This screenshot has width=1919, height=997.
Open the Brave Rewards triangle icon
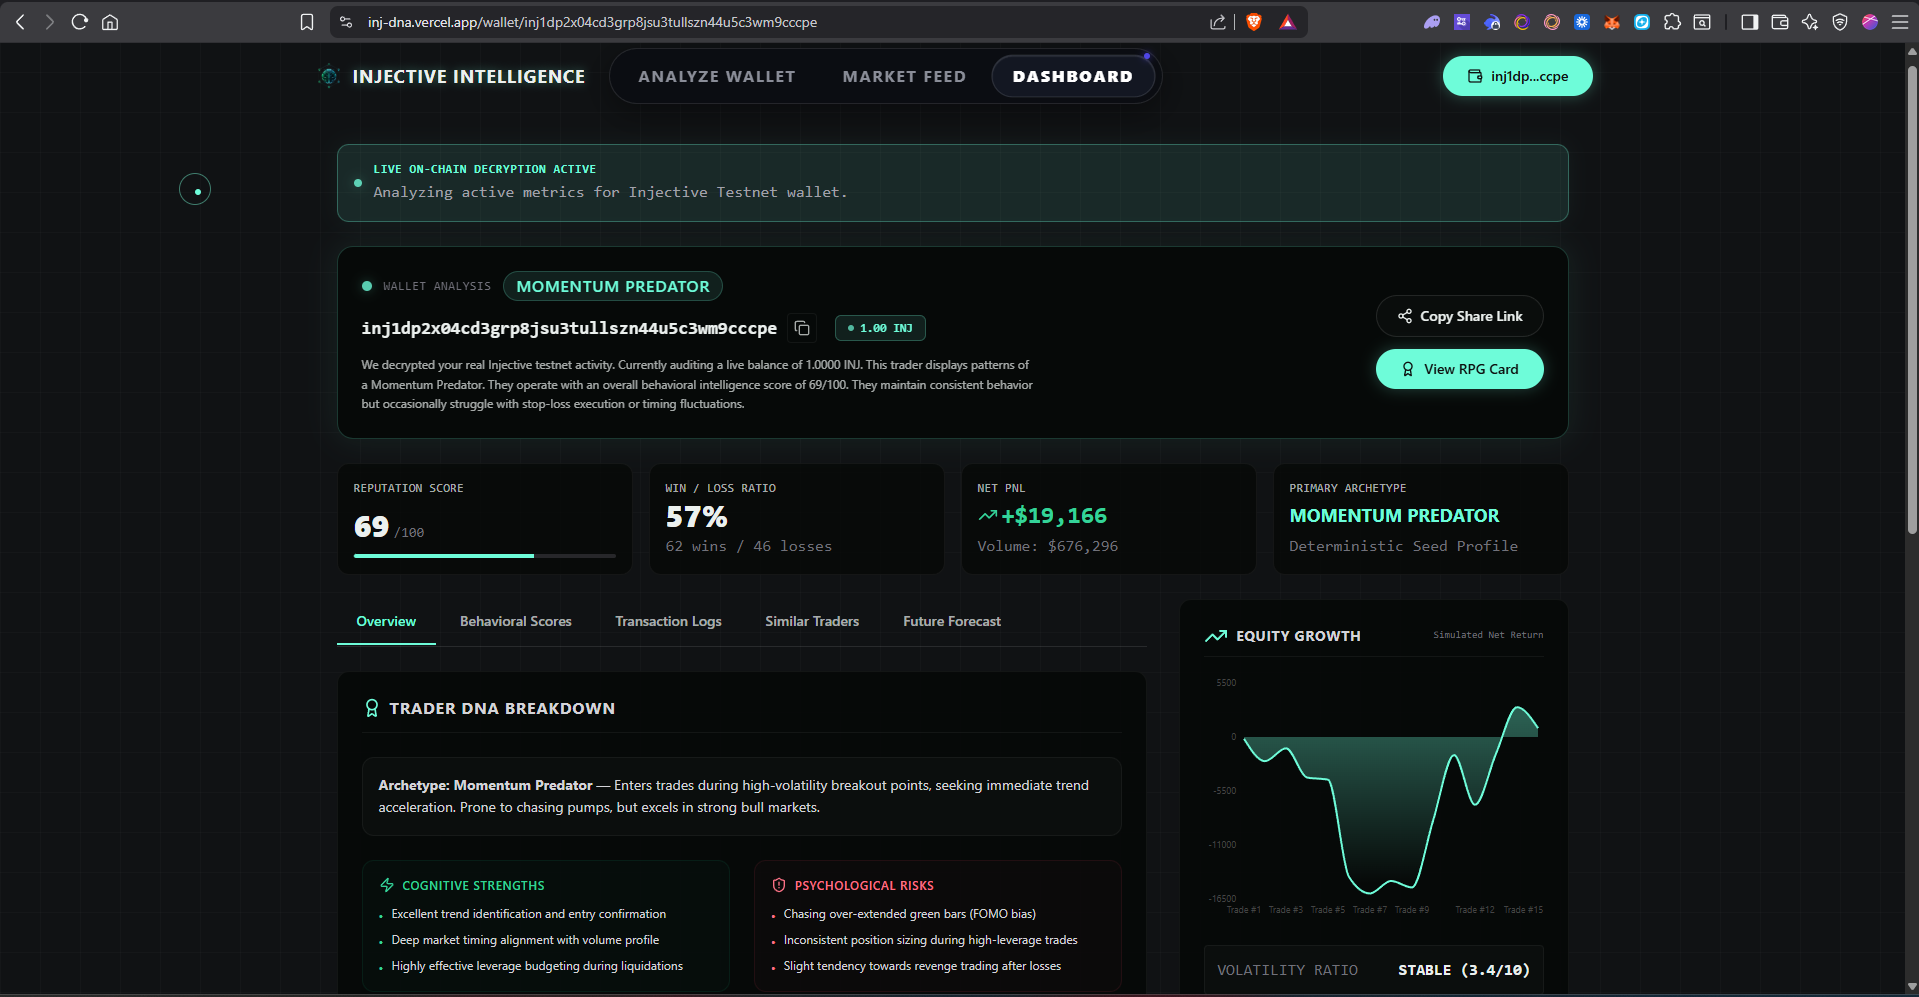tap(1288, 22)
